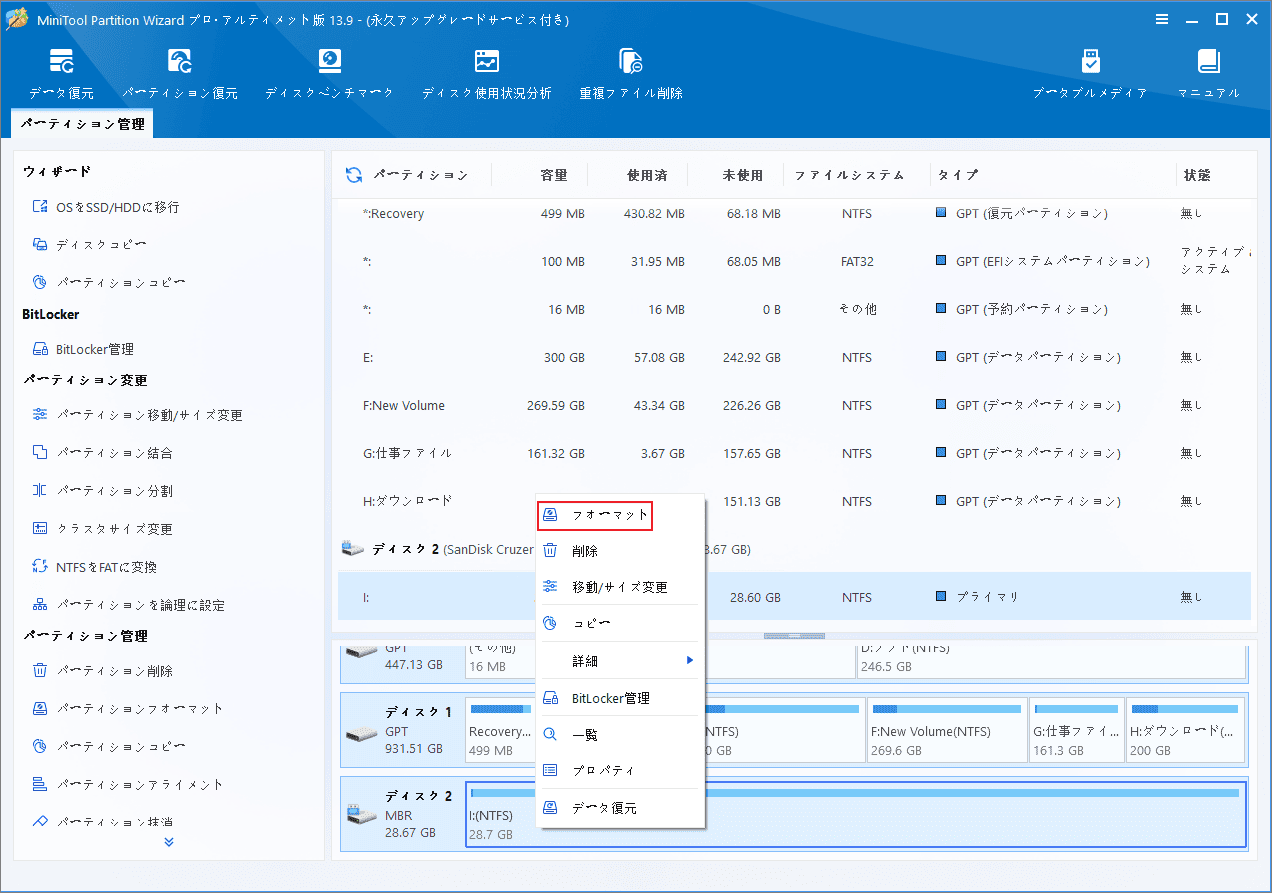Viewport: 1272px width, 893px height.
Task: Select H:ダウンロード block in disk map
Action: coord(1186,731)
